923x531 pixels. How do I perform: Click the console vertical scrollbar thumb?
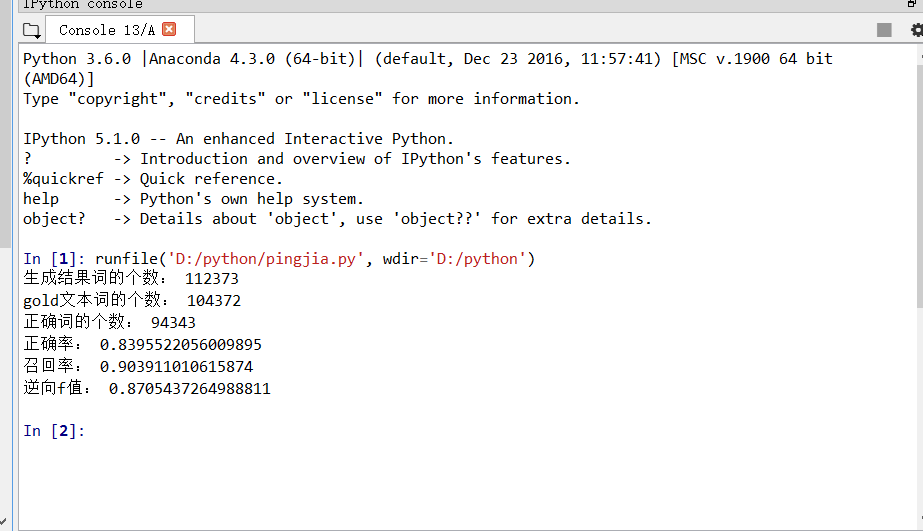[x=919, y=185]
